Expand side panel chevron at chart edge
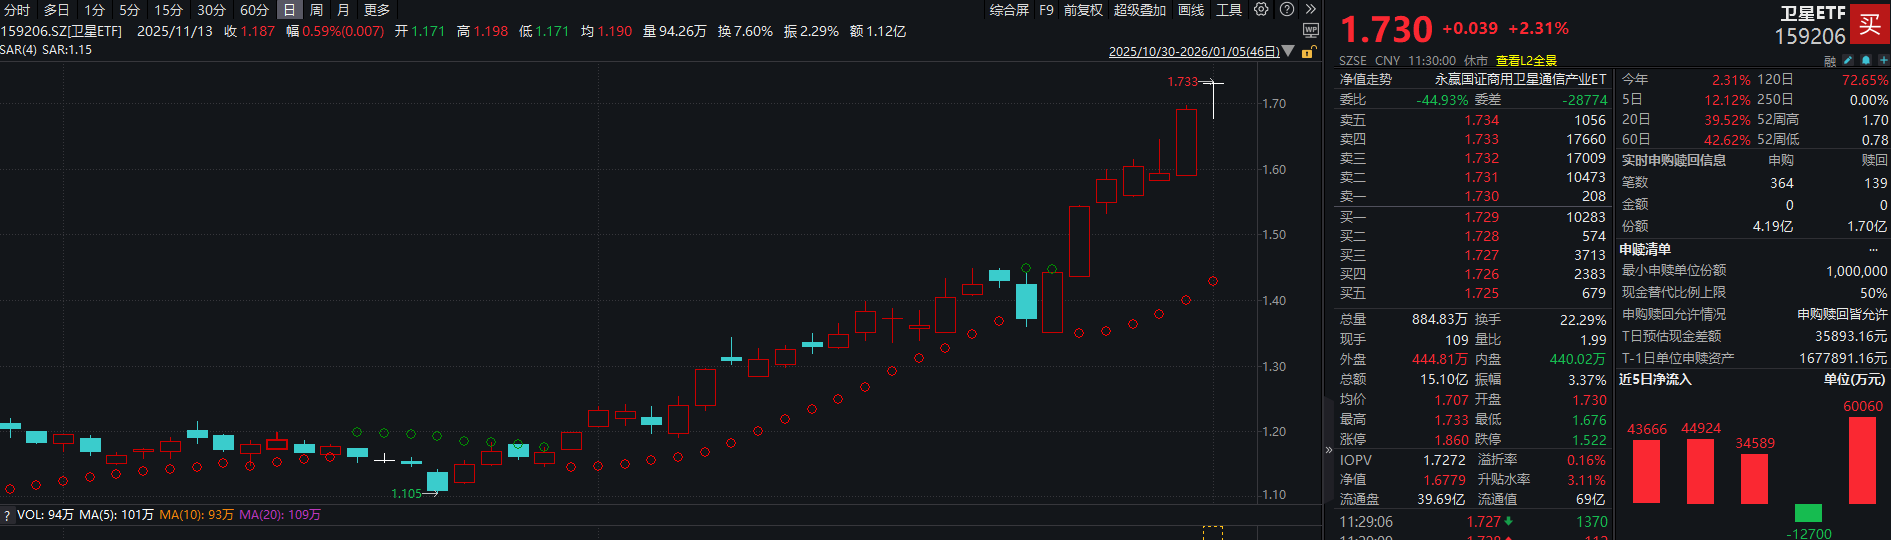The height and width of the screenshot is (540, 1891). pyautogui.click(x=1329, y=450)
